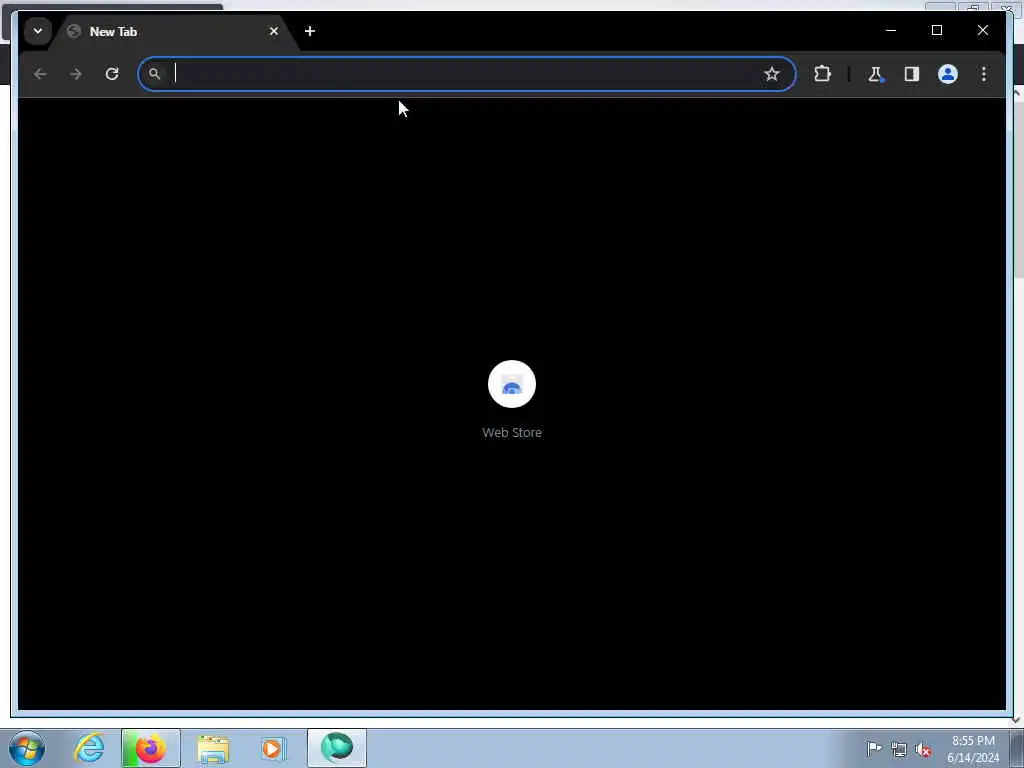Open Windows Explorer folder from taskbar
The height and width of the screenshot is (768, 1024).
[213, 749]
